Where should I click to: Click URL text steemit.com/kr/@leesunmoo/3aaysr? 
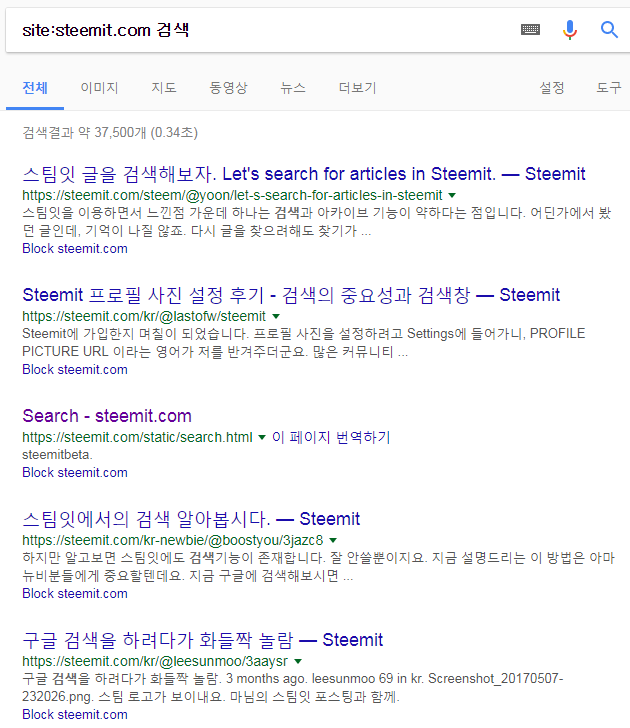coord(155,662)
